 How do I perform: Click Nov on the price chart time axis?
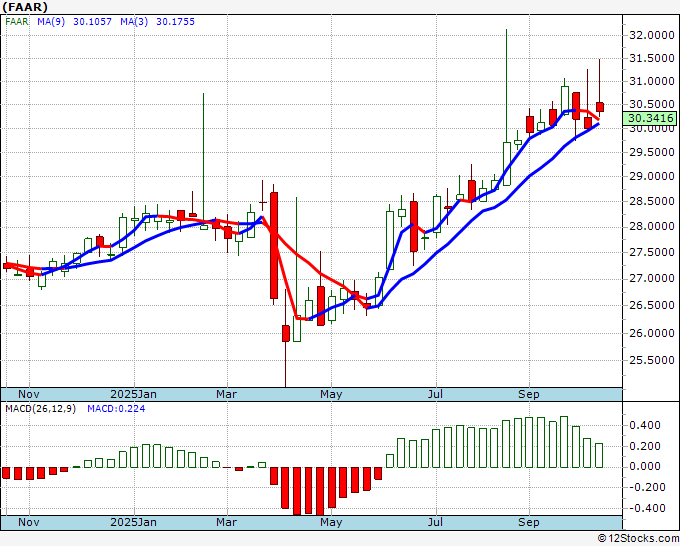tap(29, 394)
